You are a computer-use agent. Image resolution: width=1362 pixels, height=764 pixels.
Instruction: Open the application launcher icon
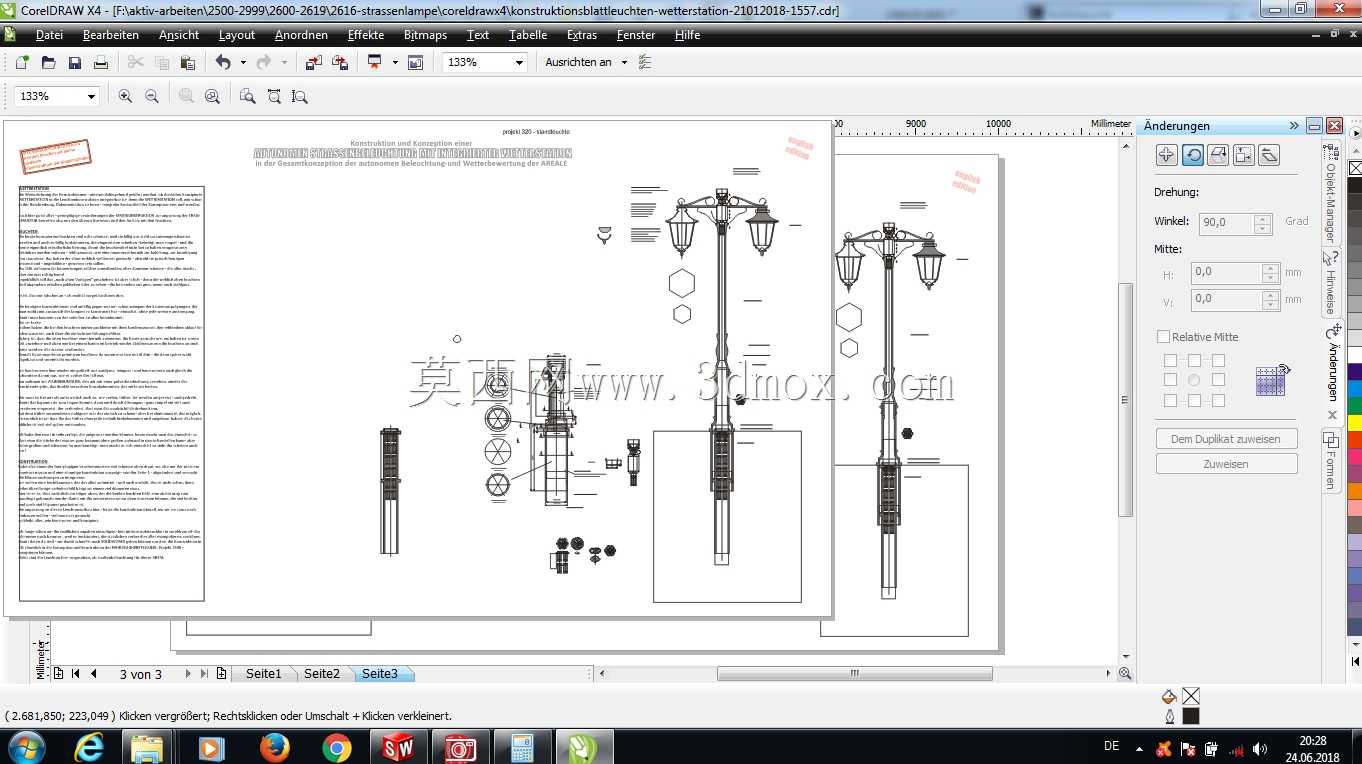(375, 62)
